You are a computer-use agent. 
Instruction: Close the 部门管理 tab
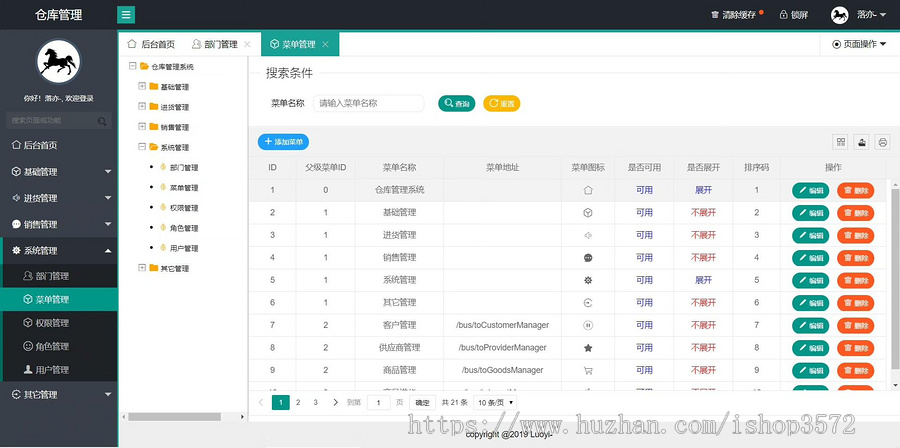pos(247,44)
